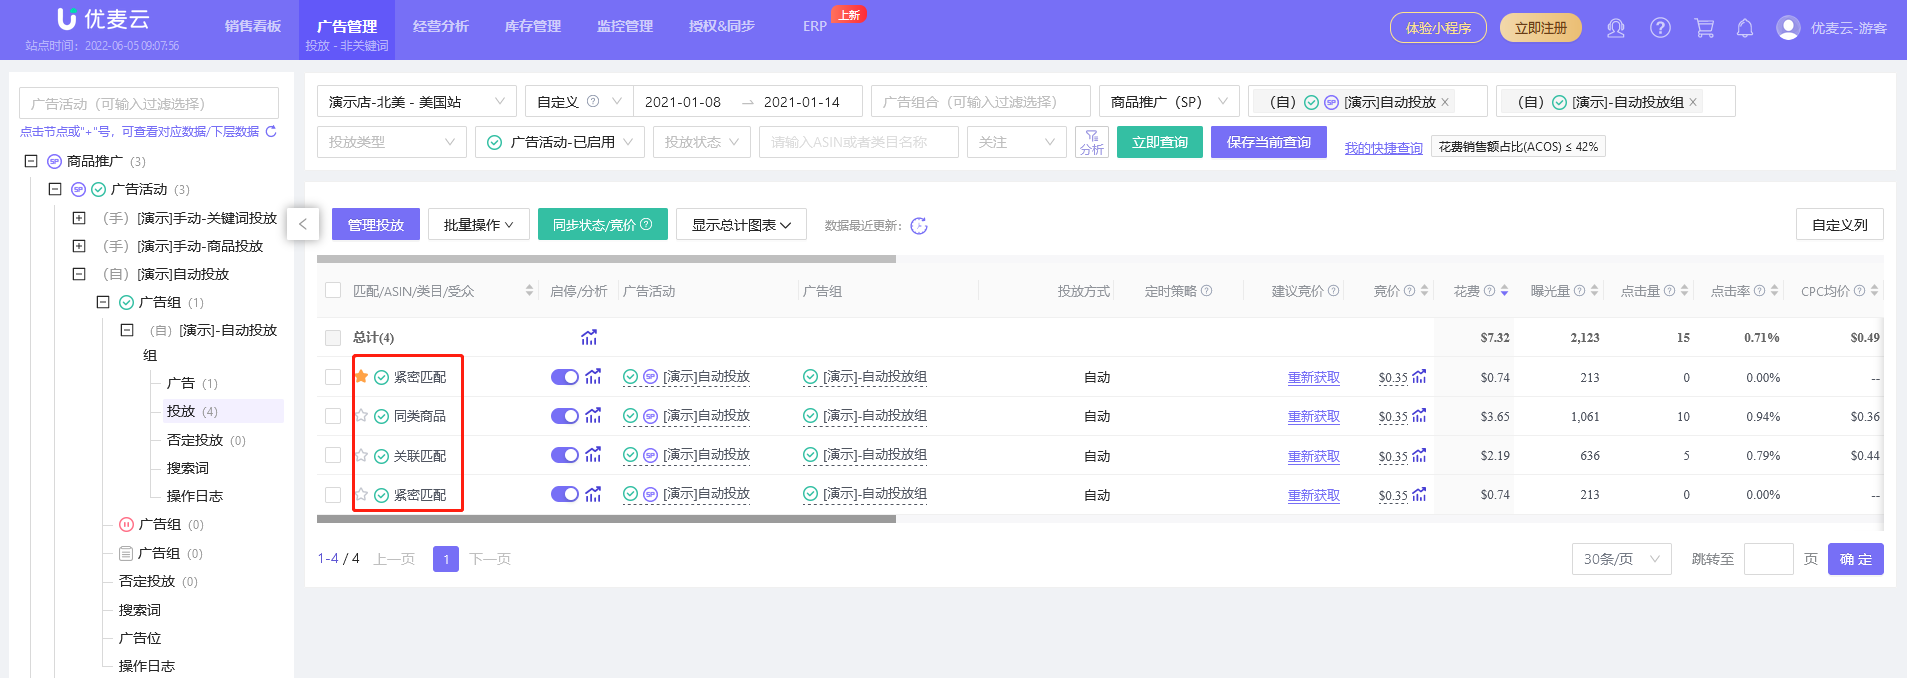Sort by the 曝光量 column sort arrows
The height and width of the screenshot is (678, 1907).
(x=1594, y=291)
